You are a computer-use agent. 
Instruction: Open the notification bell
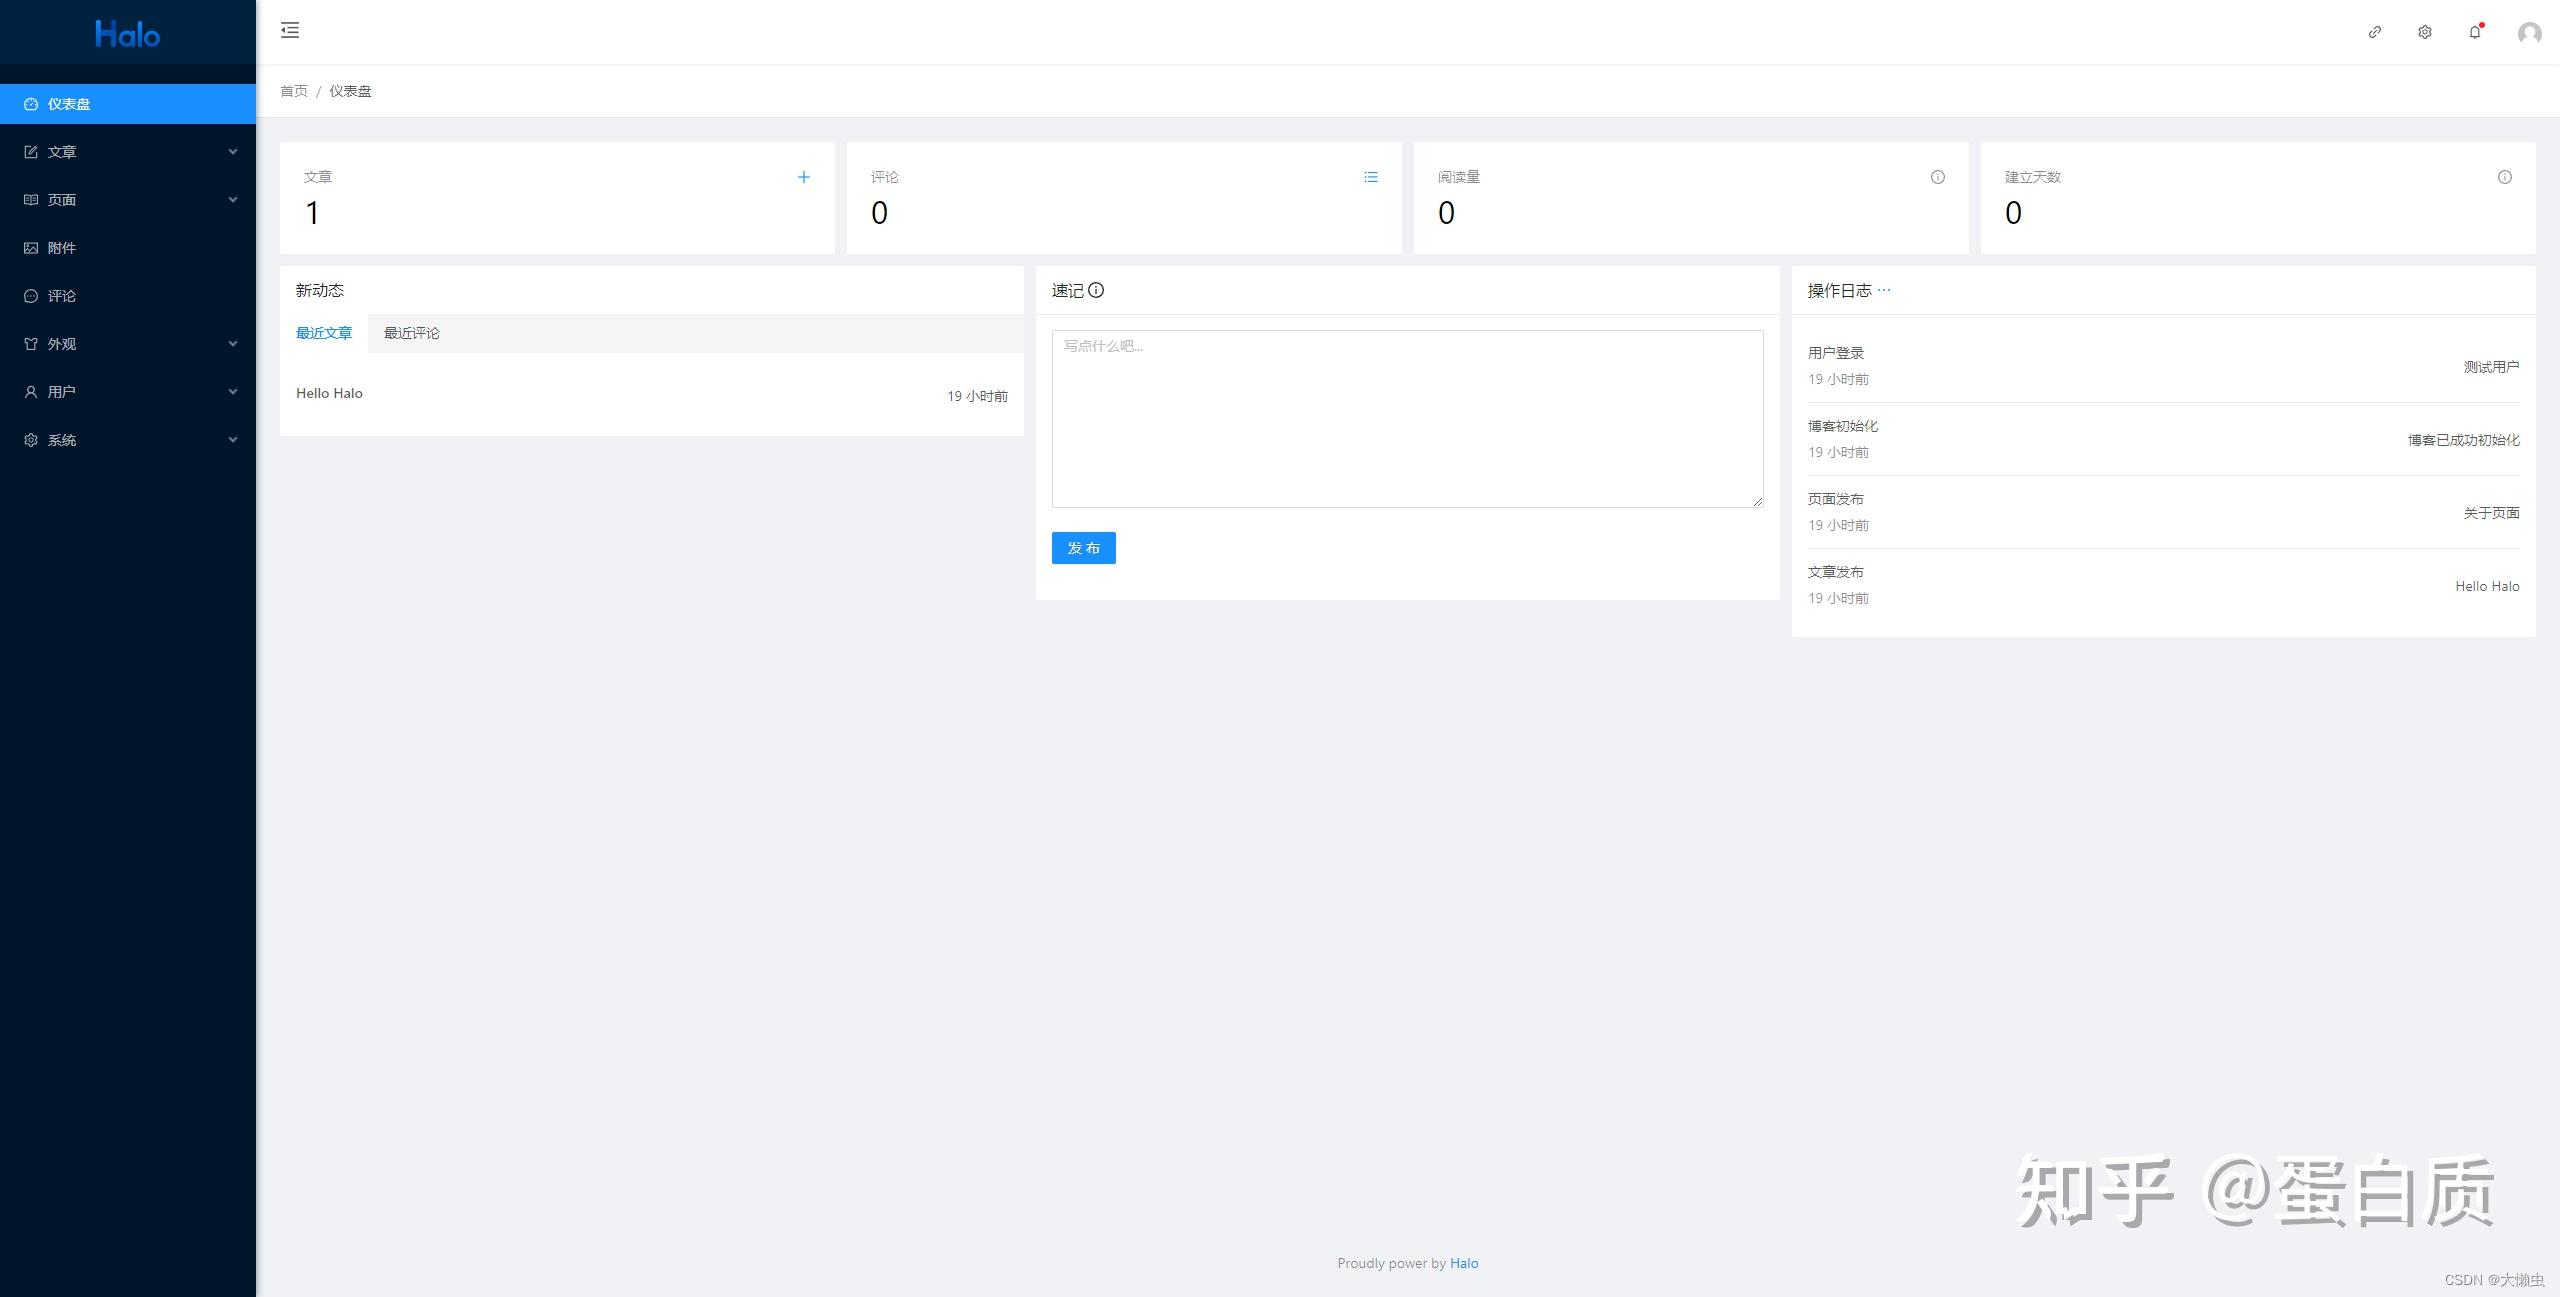coord(2474,32)
